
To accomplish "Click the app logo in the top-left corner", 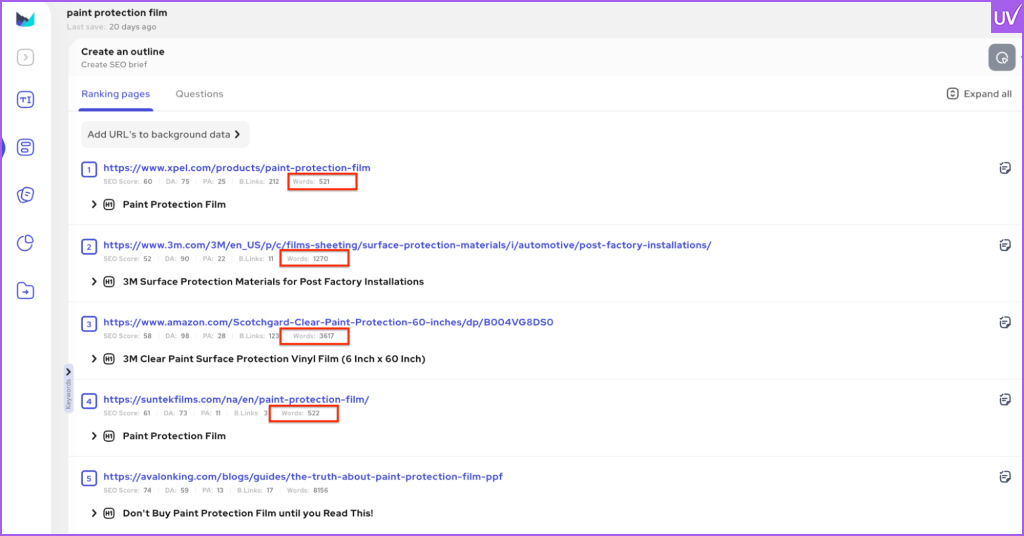I will pos(26,19).
